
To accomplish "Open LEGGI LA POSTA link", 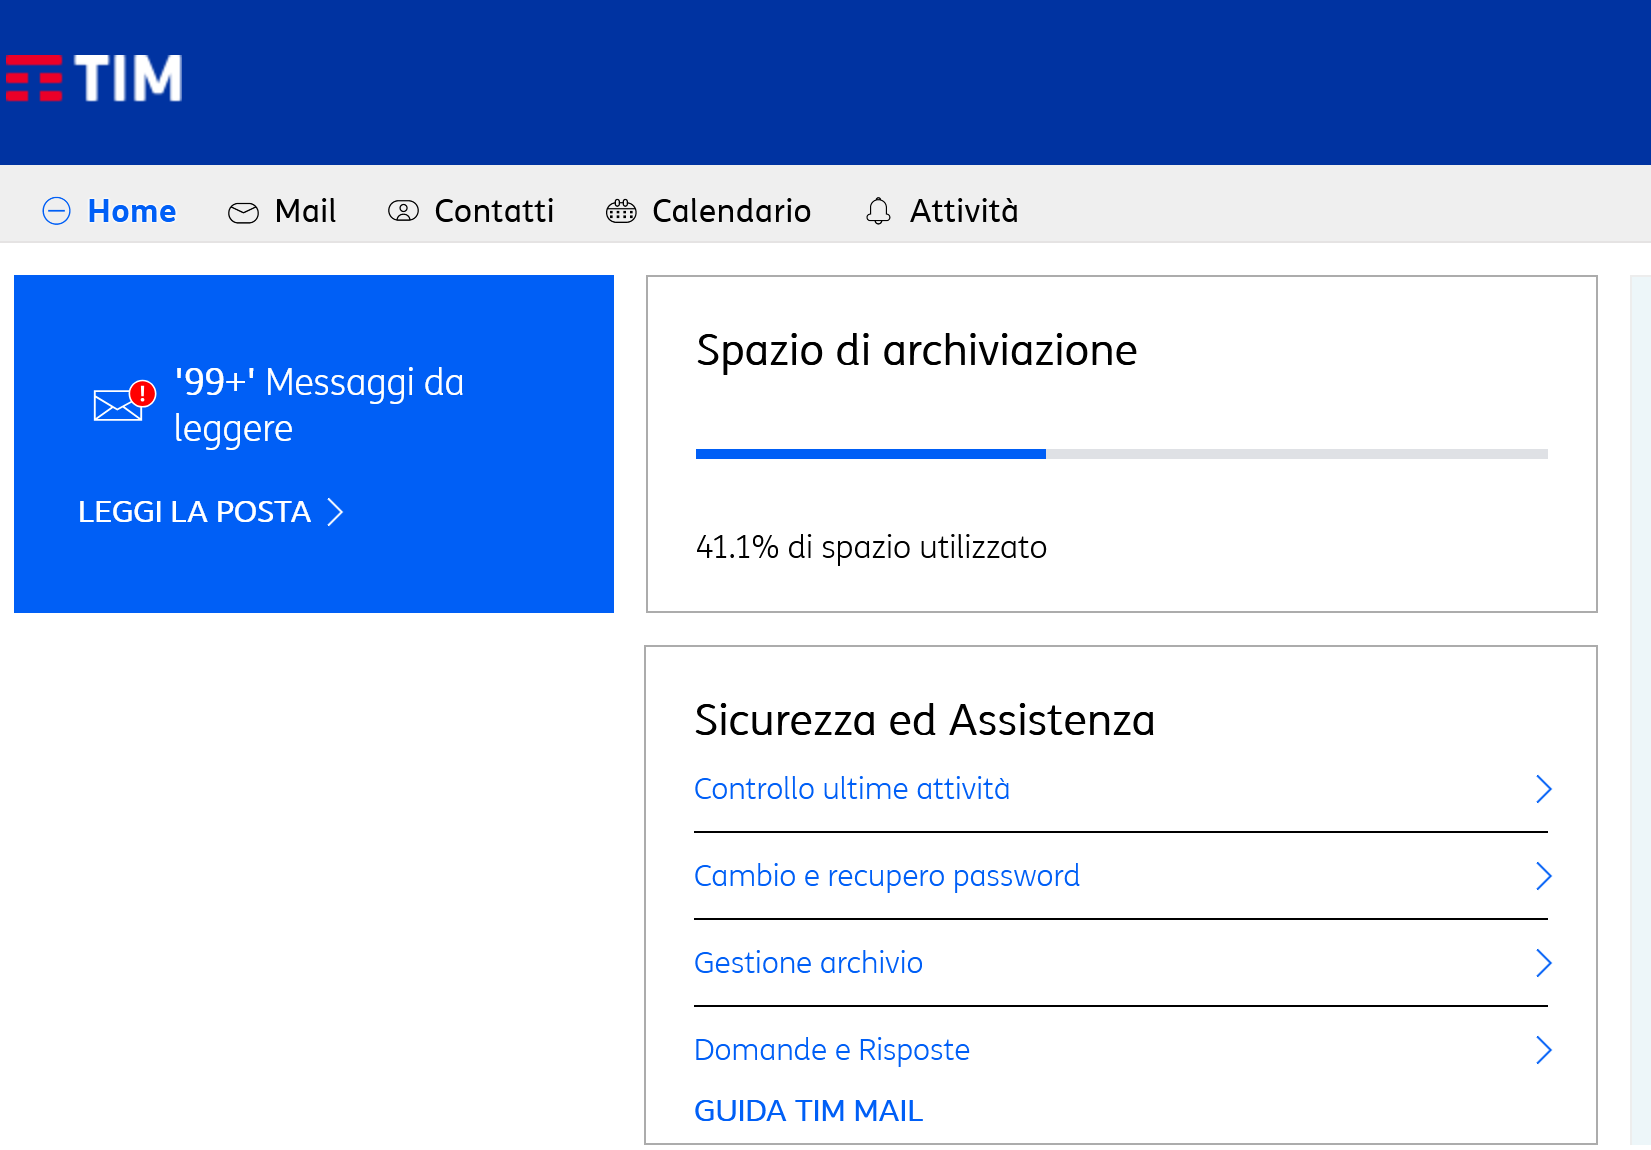I will [x=195, y=512].
